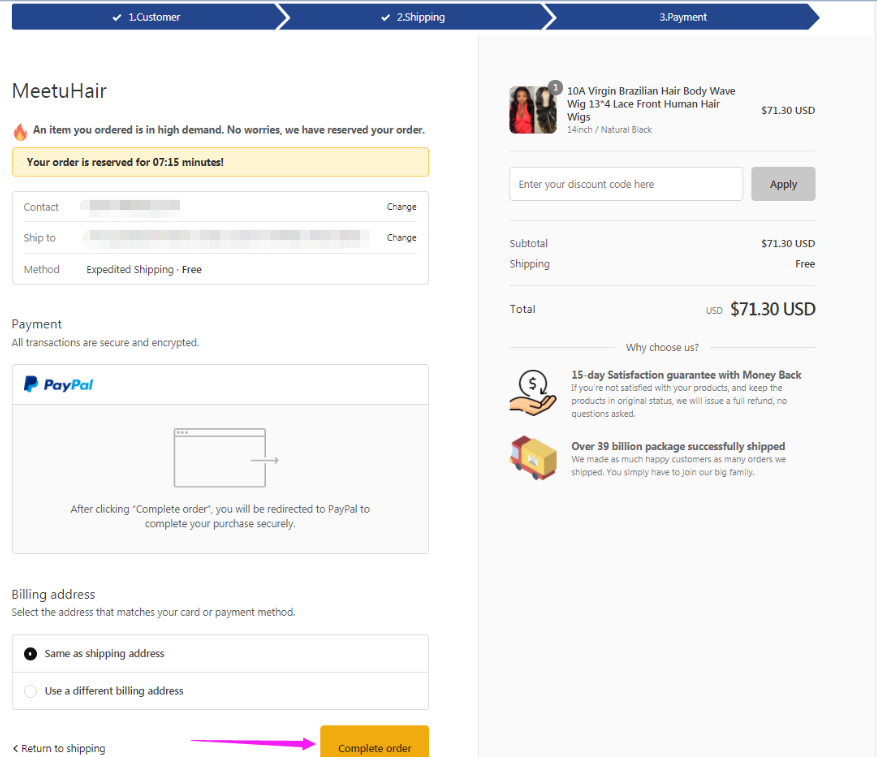Click the delivery truck package icon
This screenshot has width=877, height=757.
click(532, 458)
